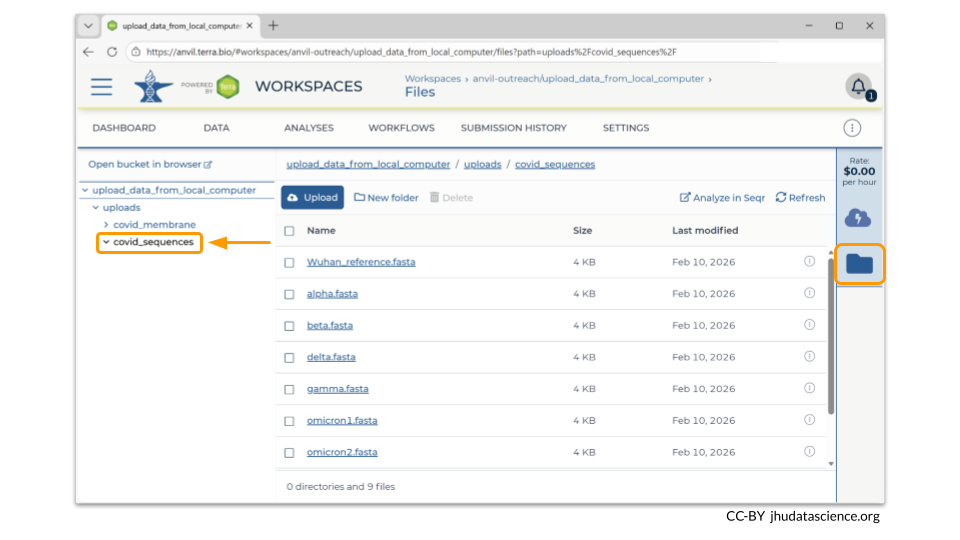This screenshot has height=540, width=960.
Task: Click covid_sequences in the path breadcrumb
Action: (x=555, y=164)
